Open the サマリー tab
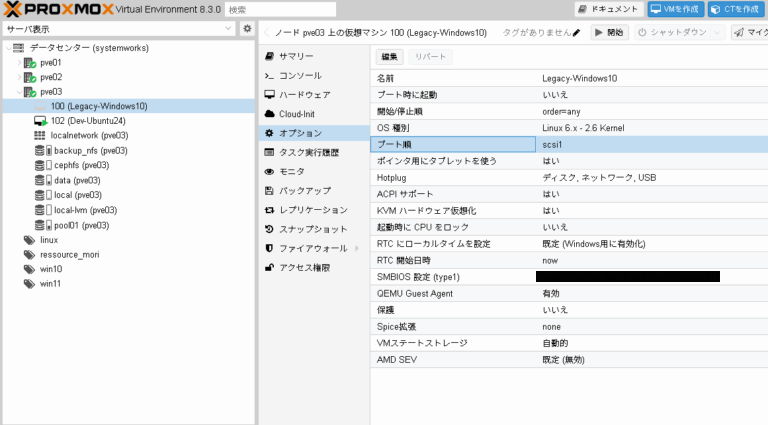768x425 pixels. pyautogui.click(x=314, y=56)
